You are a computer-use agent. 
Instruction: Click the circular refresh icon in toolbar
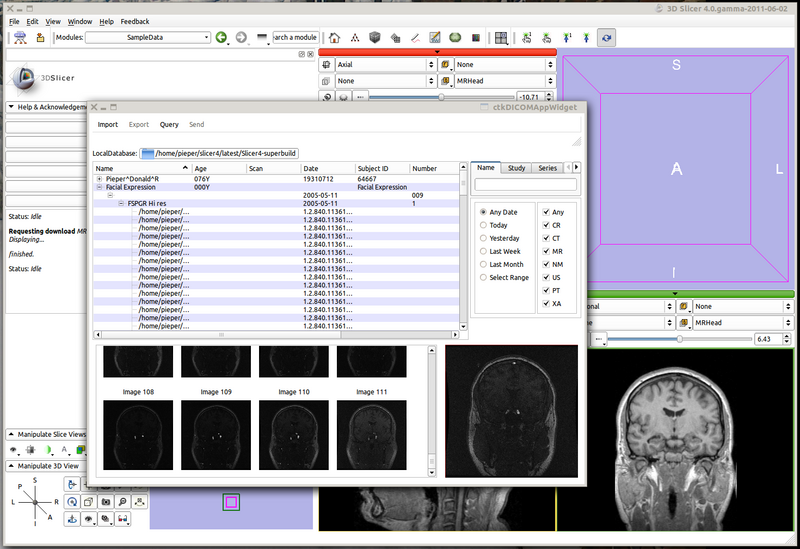pyautogui.click(x=606, y=38)
